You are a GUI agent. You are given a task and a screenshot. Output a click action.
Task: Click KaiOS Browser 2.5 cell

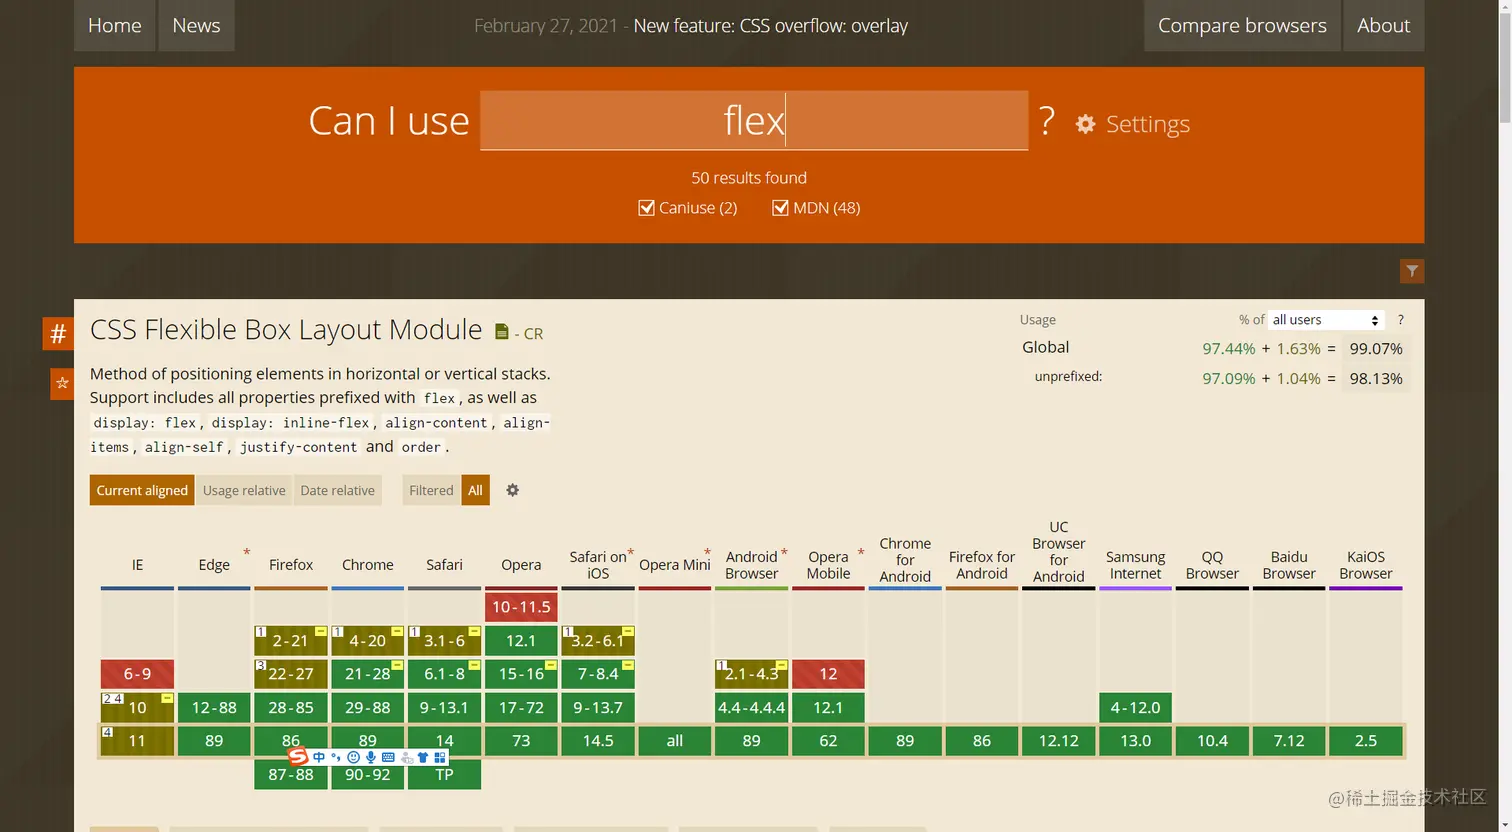point(1366,741)
